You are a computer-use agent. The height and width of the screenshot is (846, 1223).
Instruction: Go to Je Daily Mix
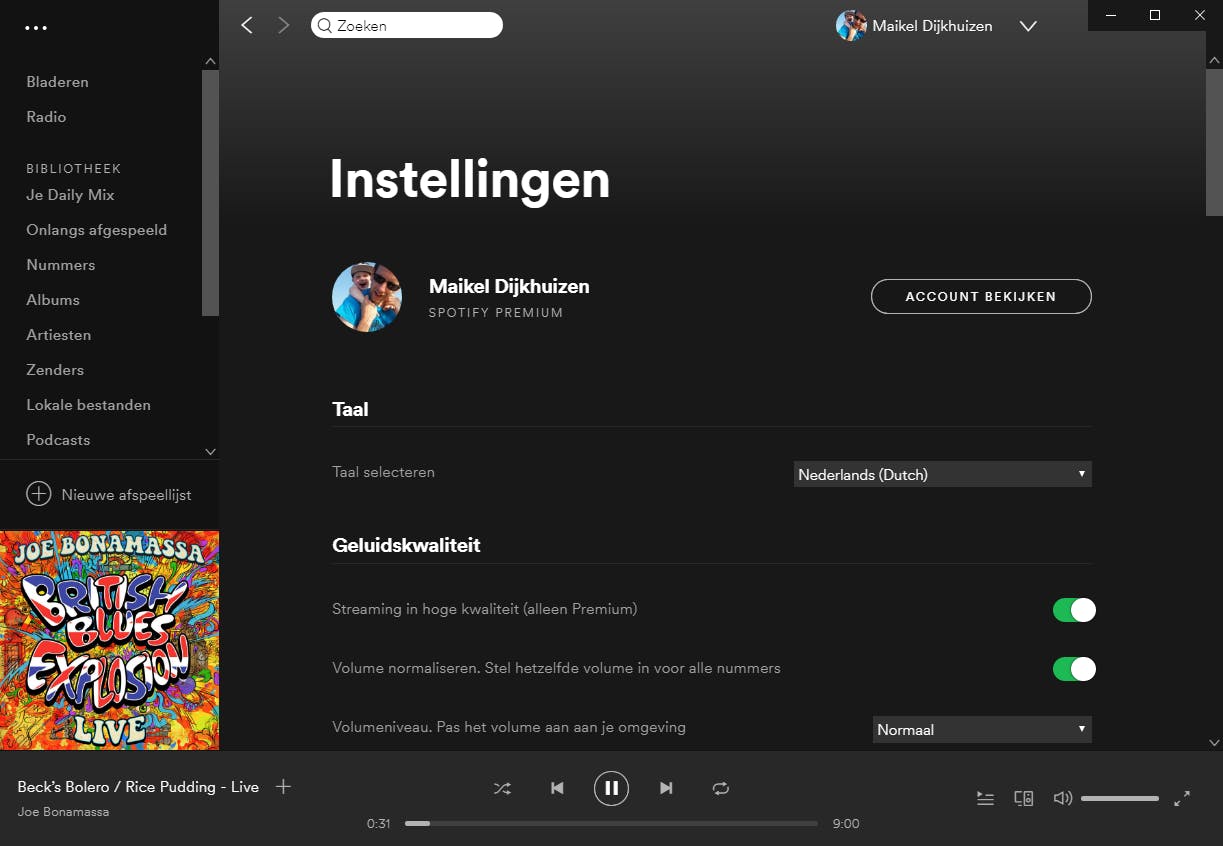[70, 195]
